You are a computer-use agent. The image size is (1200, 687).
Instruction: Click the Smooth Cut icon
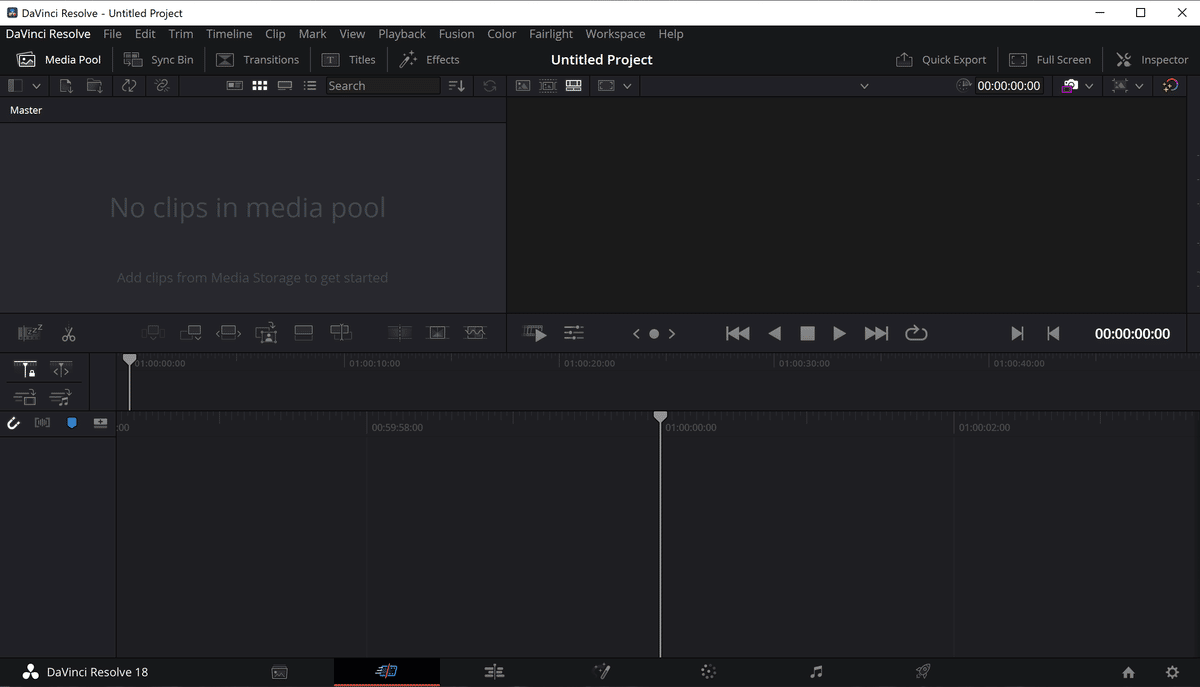tap(475, 334)
